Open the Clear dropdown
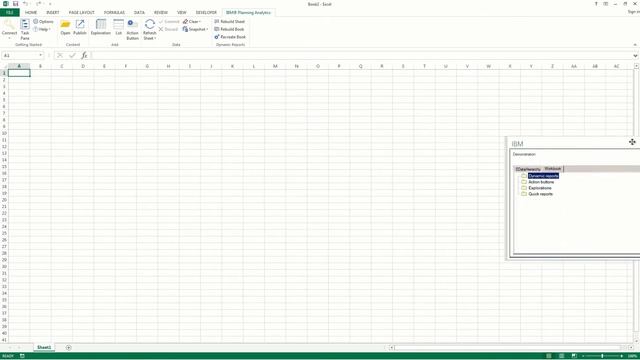 click(192, 21)
